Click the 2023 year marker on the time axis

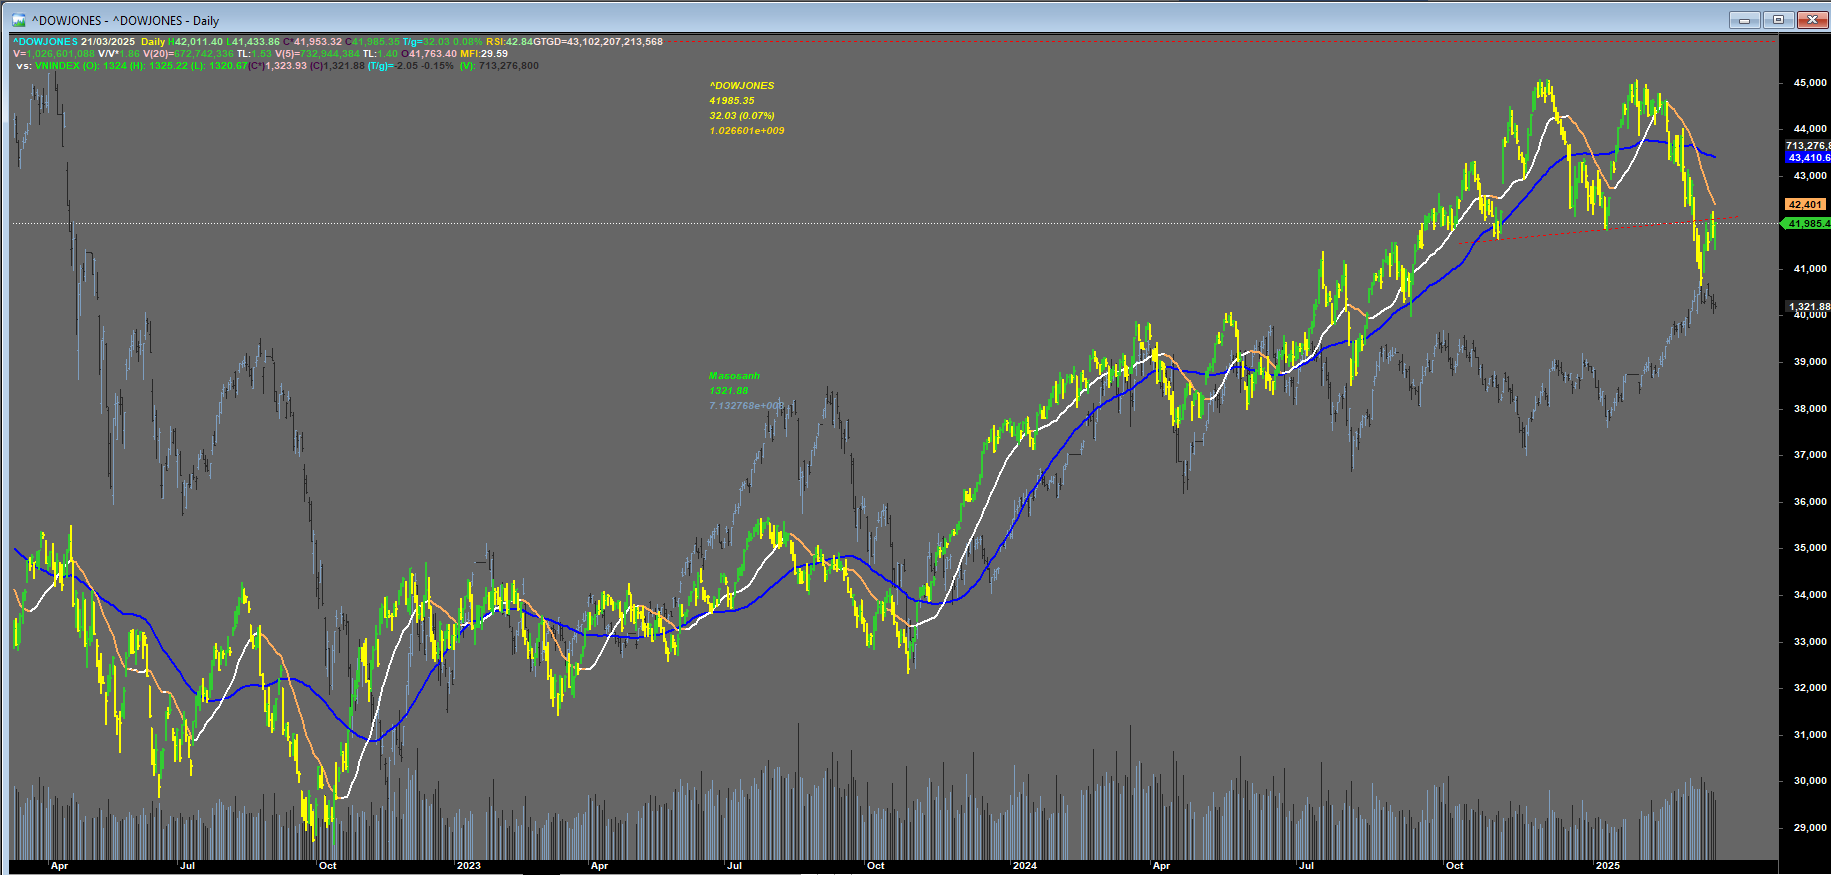pyautogui.click(x=468, y=866)
